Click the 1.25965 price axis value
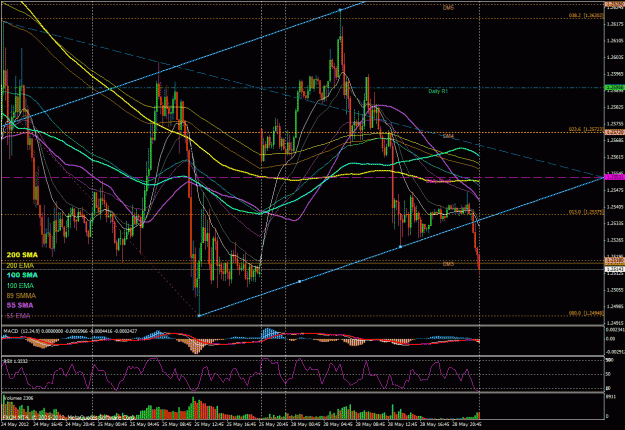625x430 pixels. [x=615, y=74]
